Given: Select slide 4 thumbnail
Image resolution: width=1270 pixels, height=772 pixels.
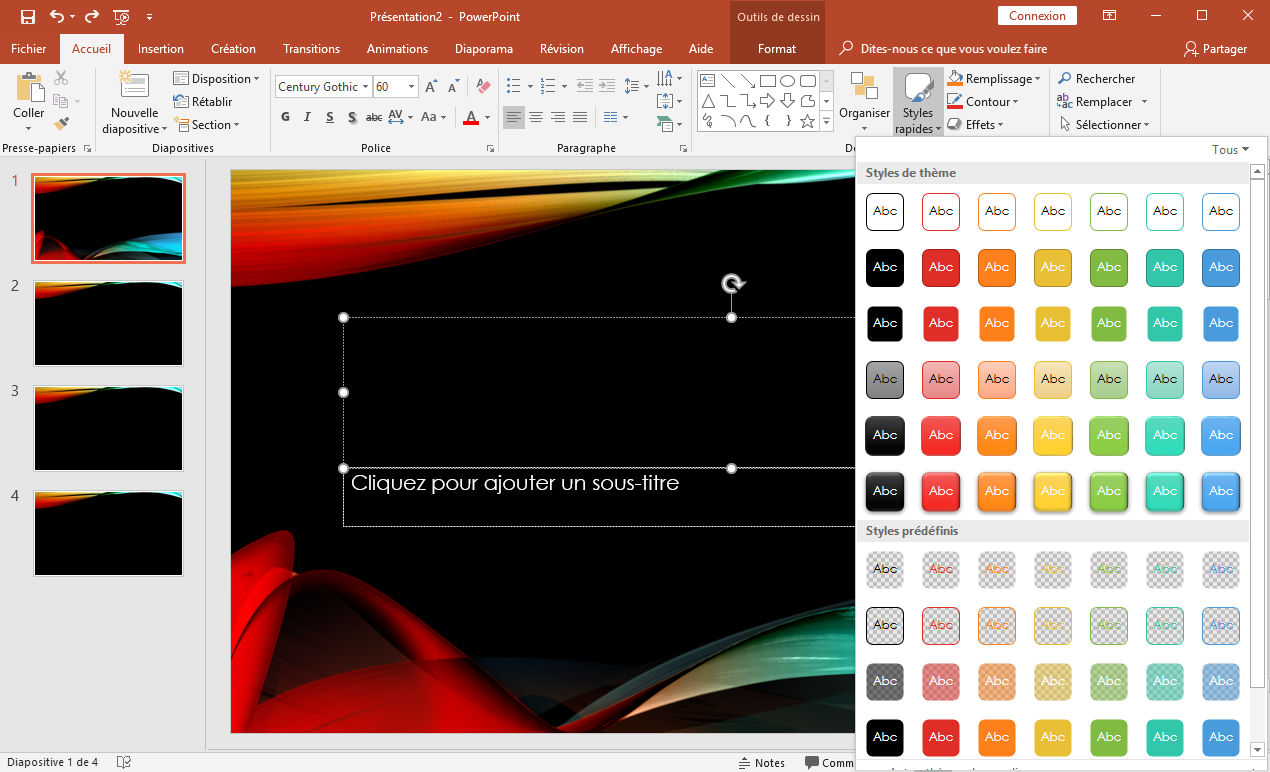Looking at the screenshot, I should [108, 533].
